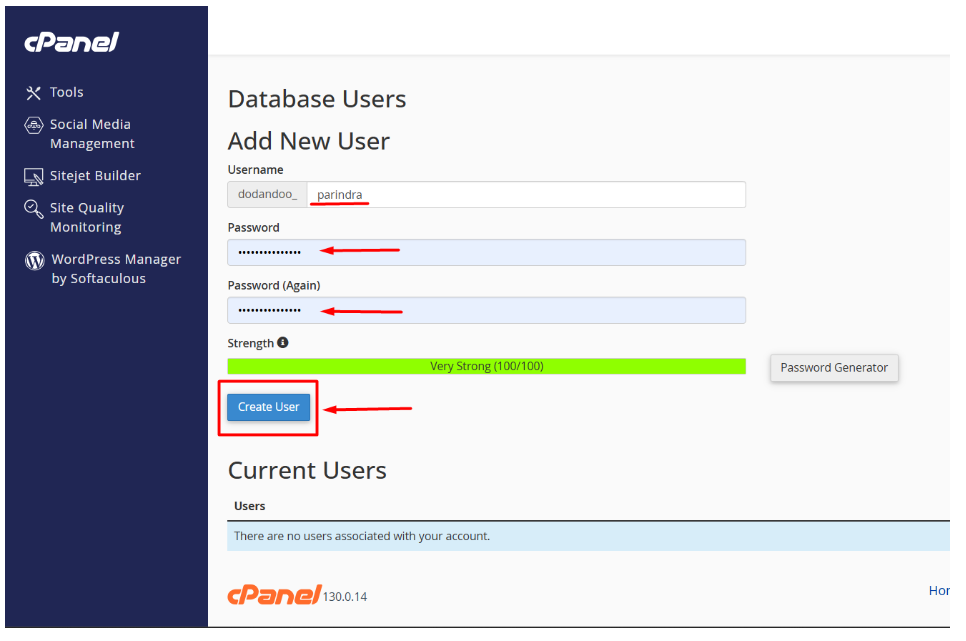
Task: Open Tools from the sidebar menu
Action: [67, 92]
